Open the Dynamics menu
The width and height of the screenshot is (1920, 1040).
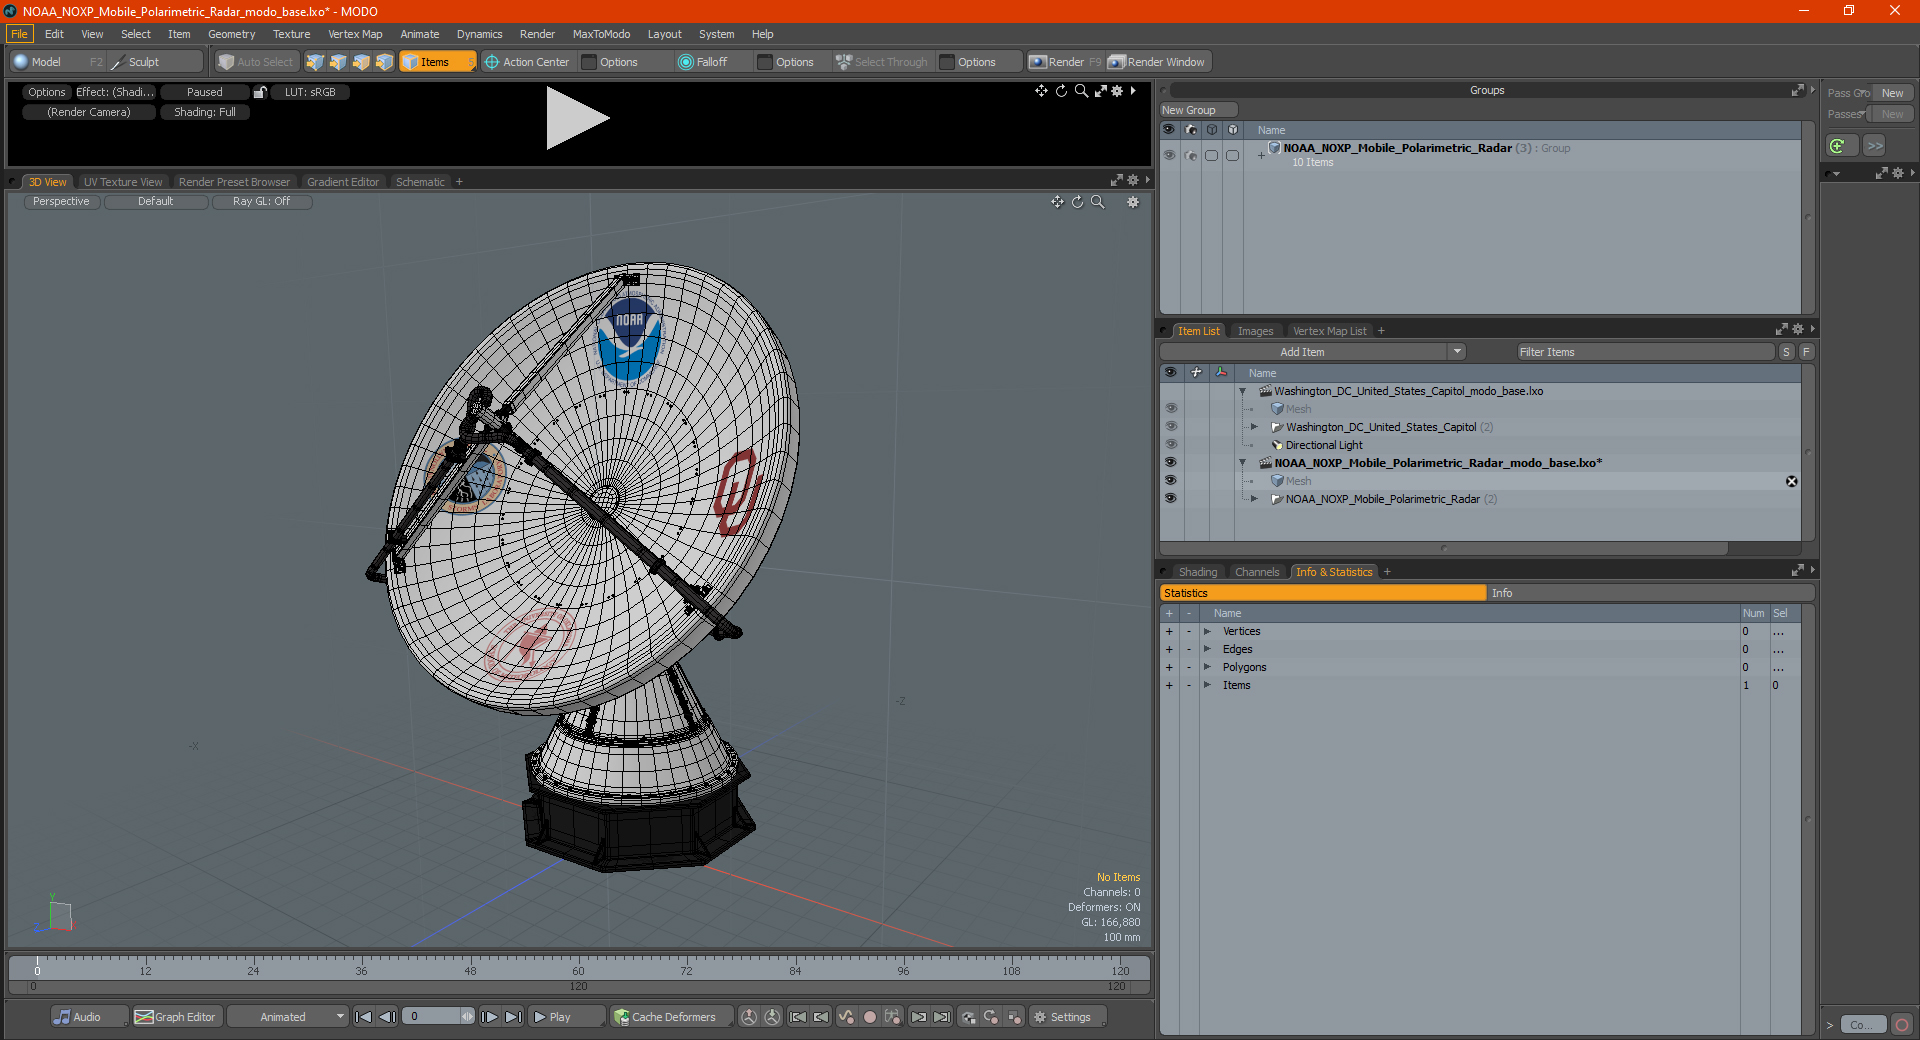(479, 34)
